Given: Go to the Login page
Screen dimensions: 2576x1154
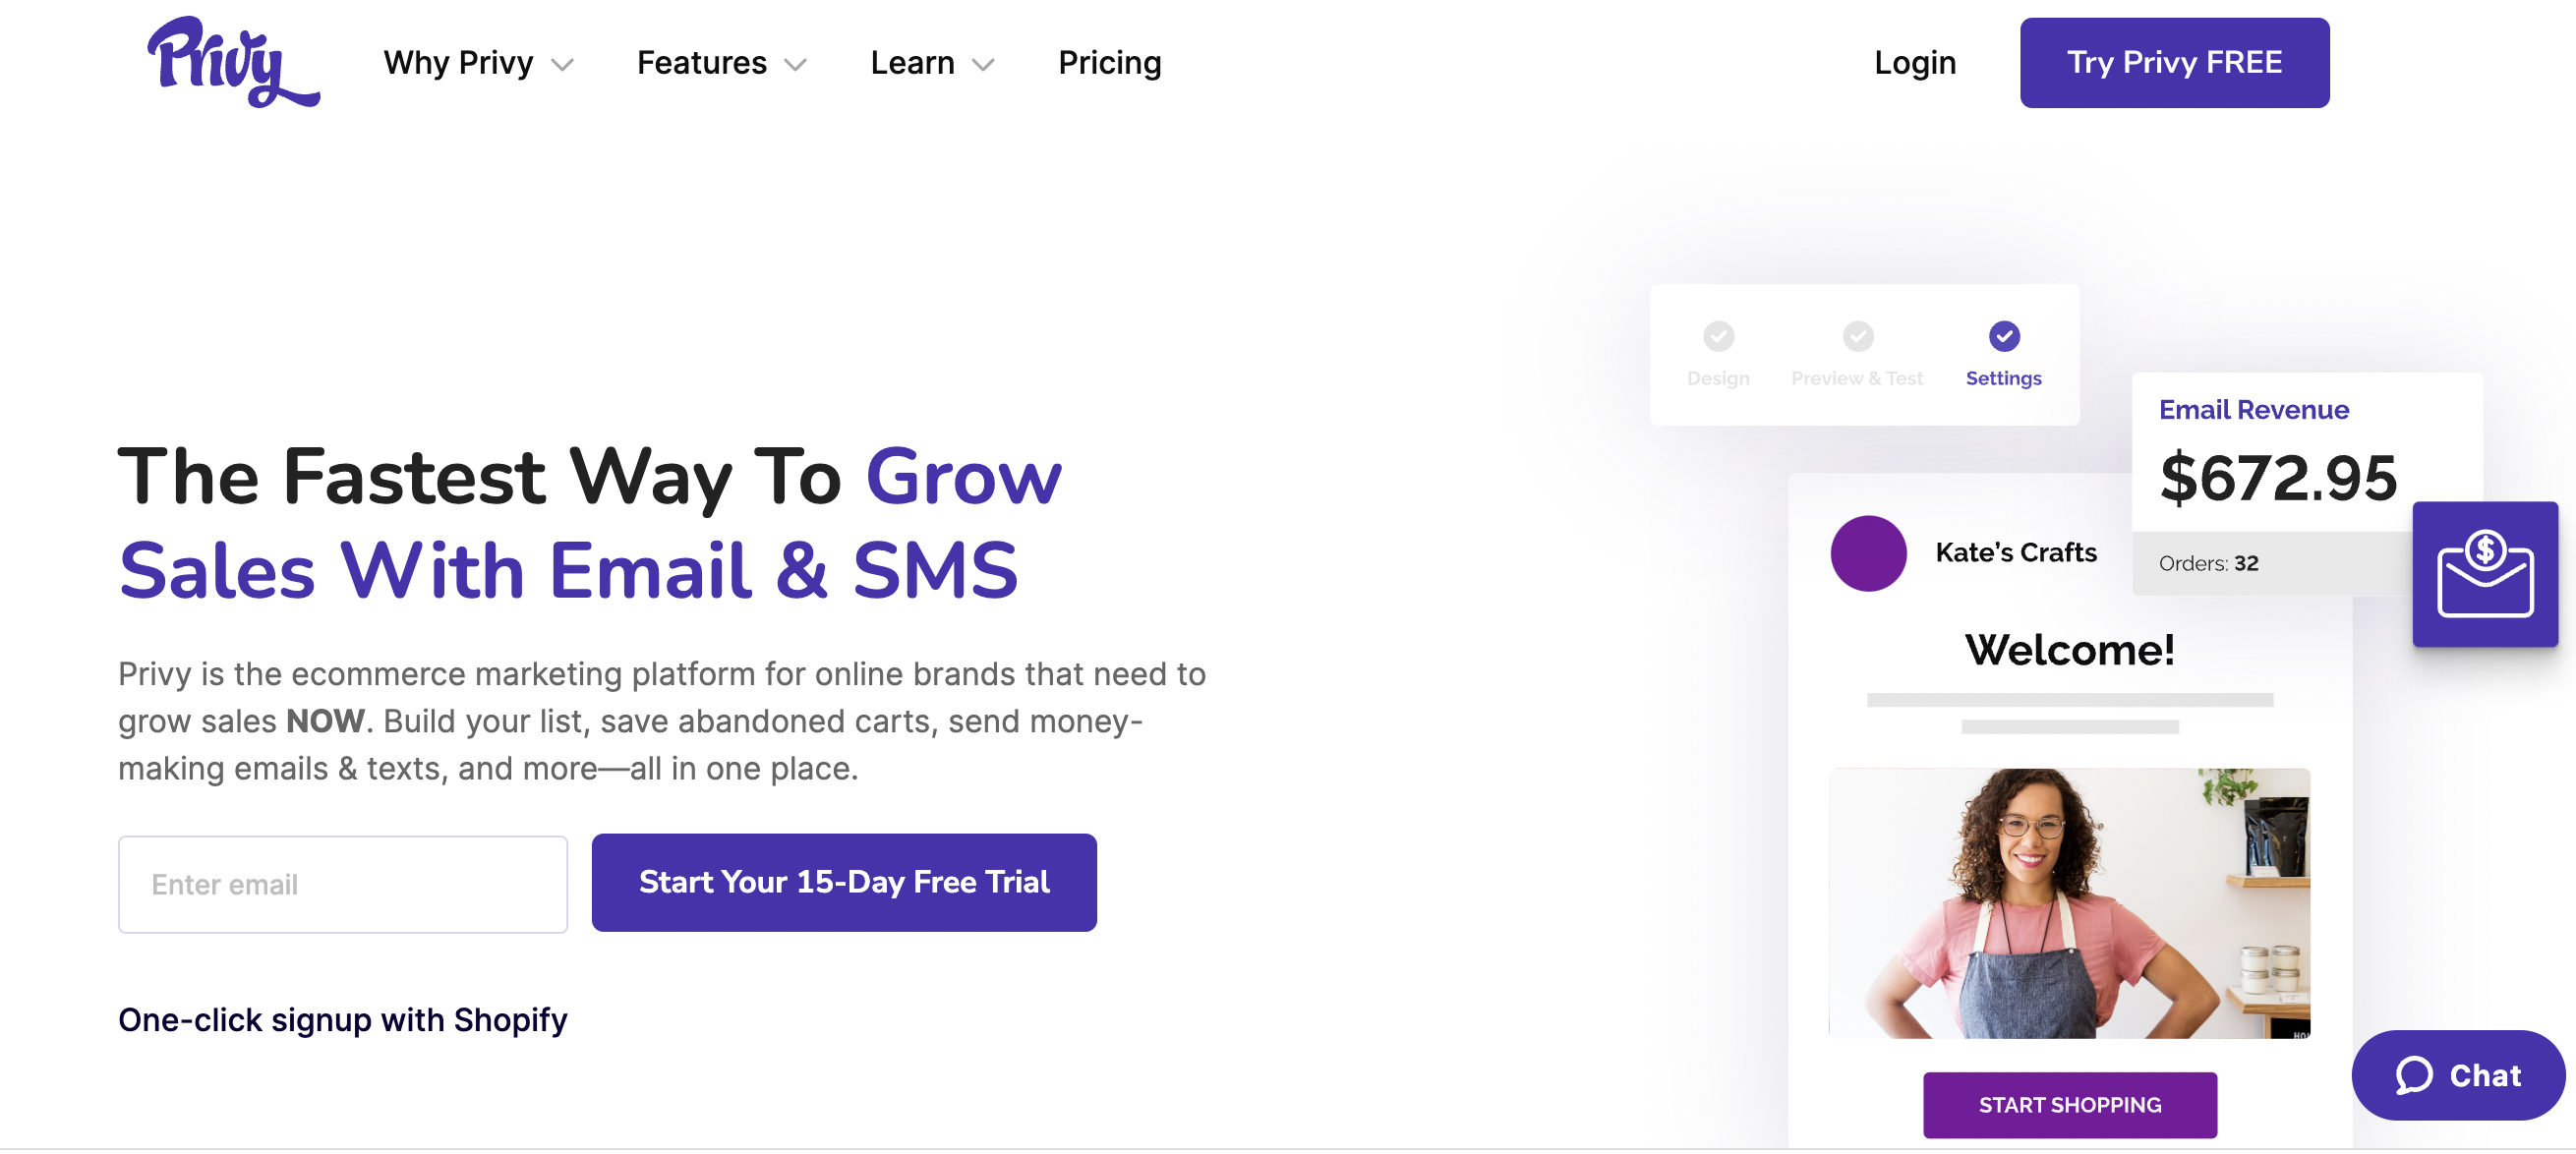Looking at the screenshot, I should [x=1914, y=63].
